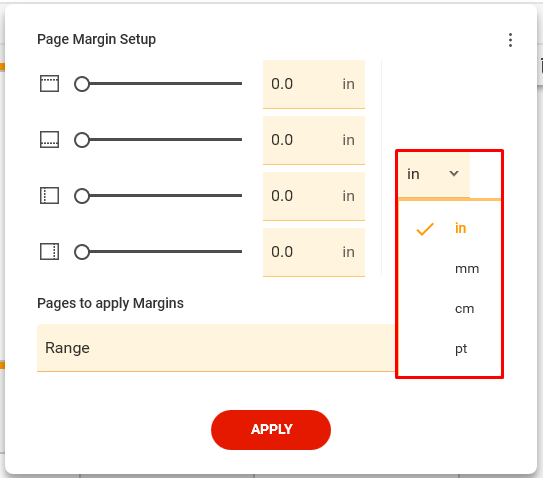543x478 pixels.
Task: Focus the bottom margin value field
Action: pos(314,140)
